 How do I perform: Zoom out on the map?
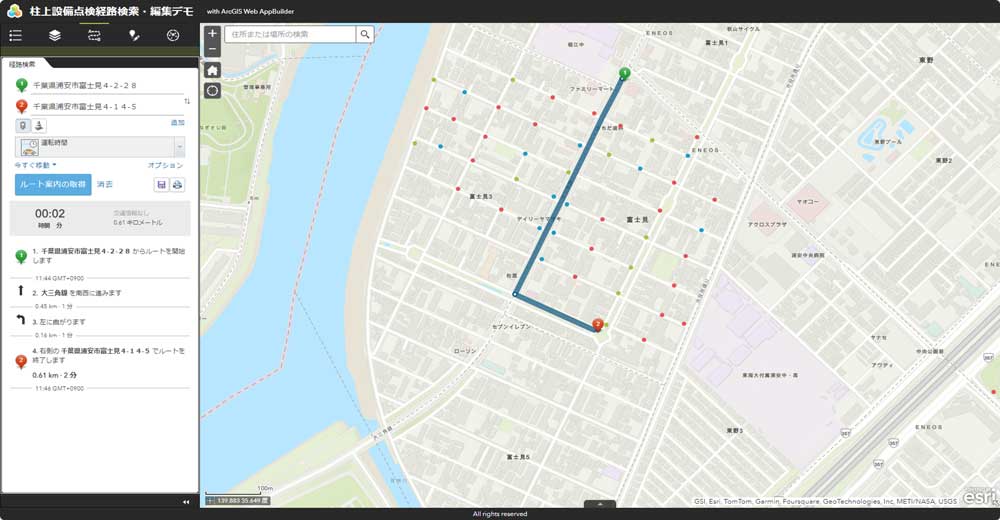tap(212, 48)
